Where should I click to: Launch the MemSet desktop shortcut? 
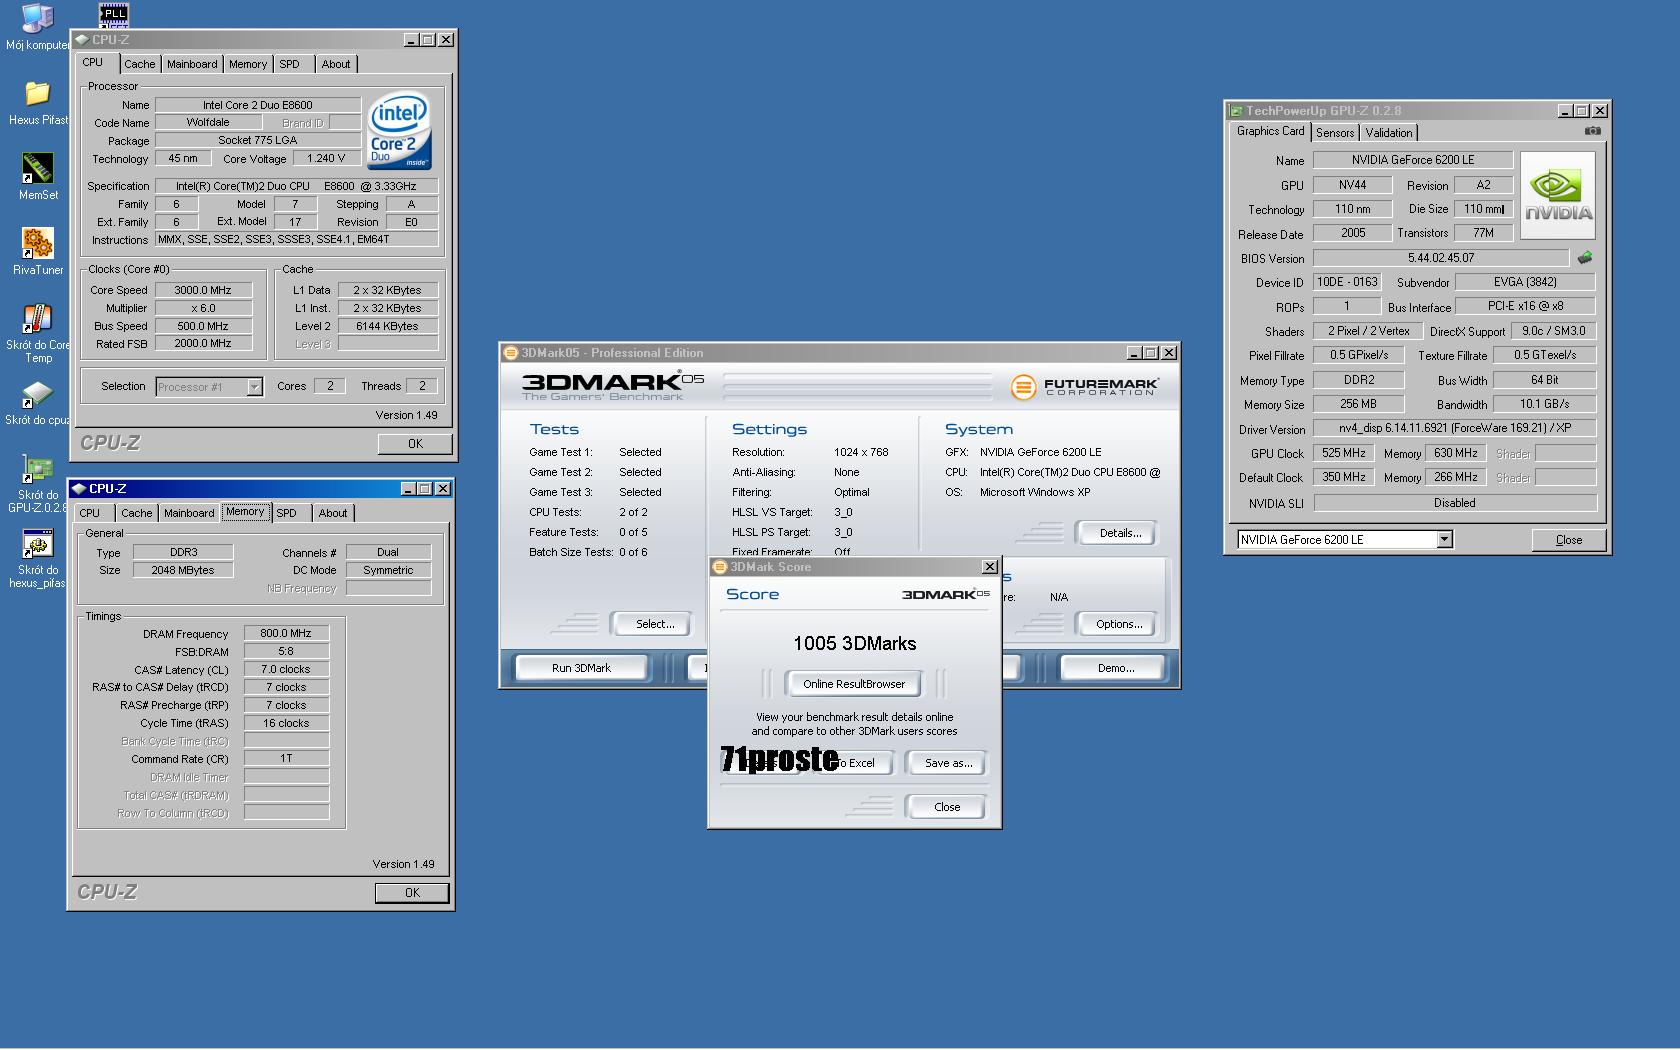tap(37, 168)
